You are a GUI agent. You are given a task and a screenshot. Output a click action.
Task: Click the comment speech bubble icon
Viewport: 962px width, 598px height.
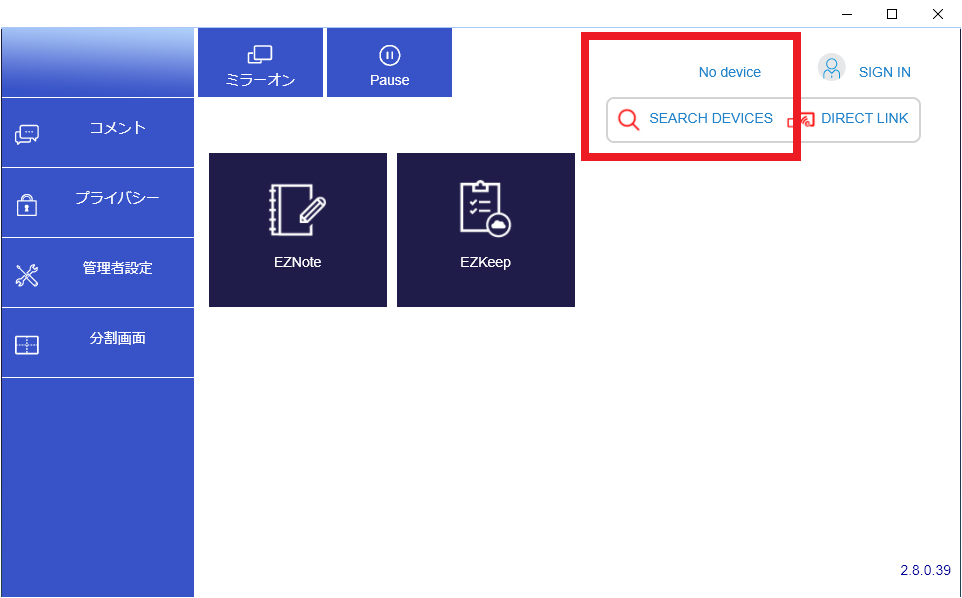pyautogui.click(x=27, y=135)
